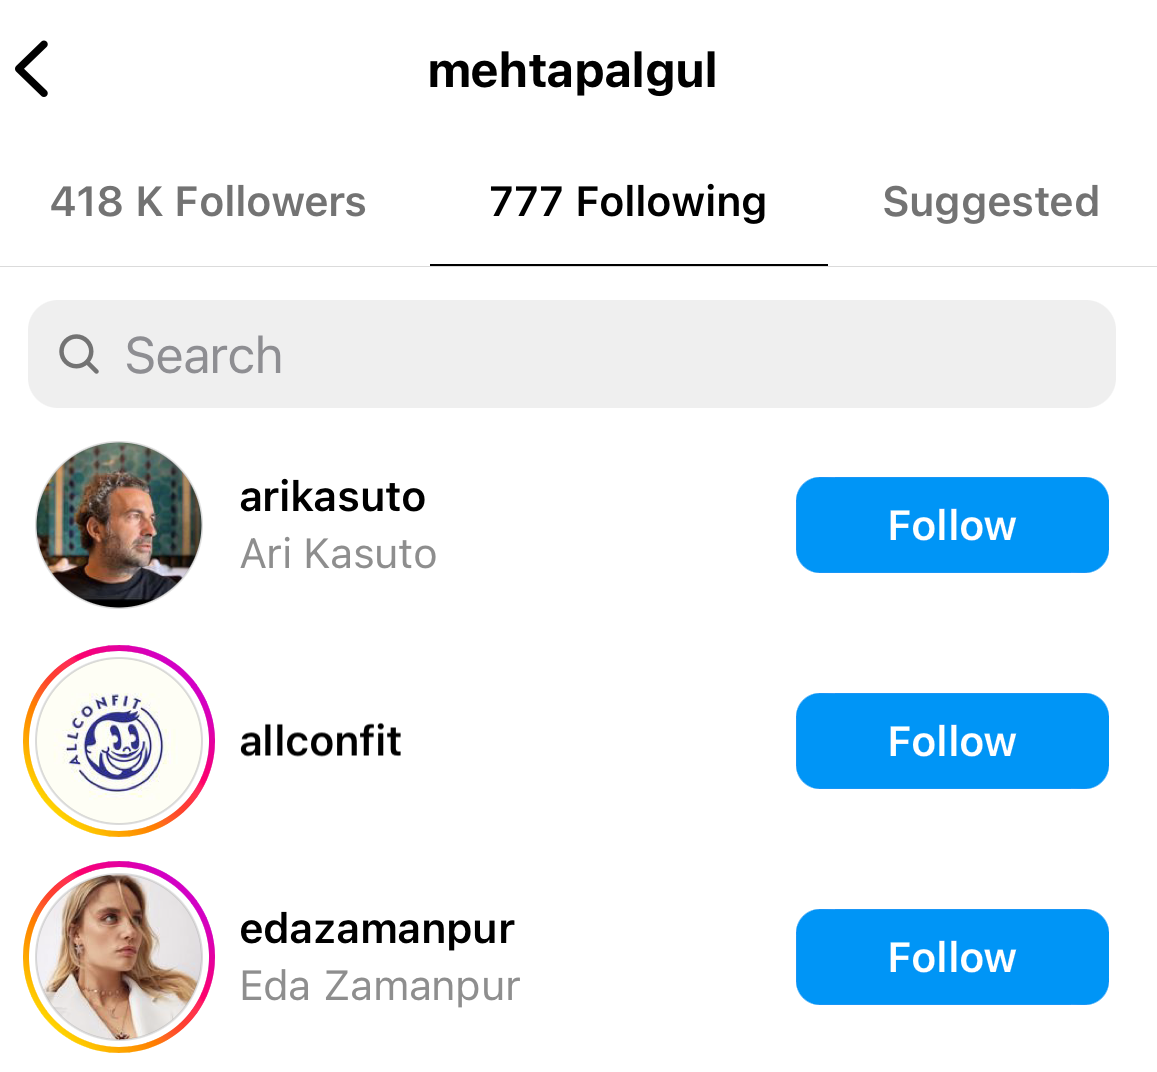The image size is (1157, 1072).
Task: Open the arikasuto username link
Action: (x=333, y=497)
